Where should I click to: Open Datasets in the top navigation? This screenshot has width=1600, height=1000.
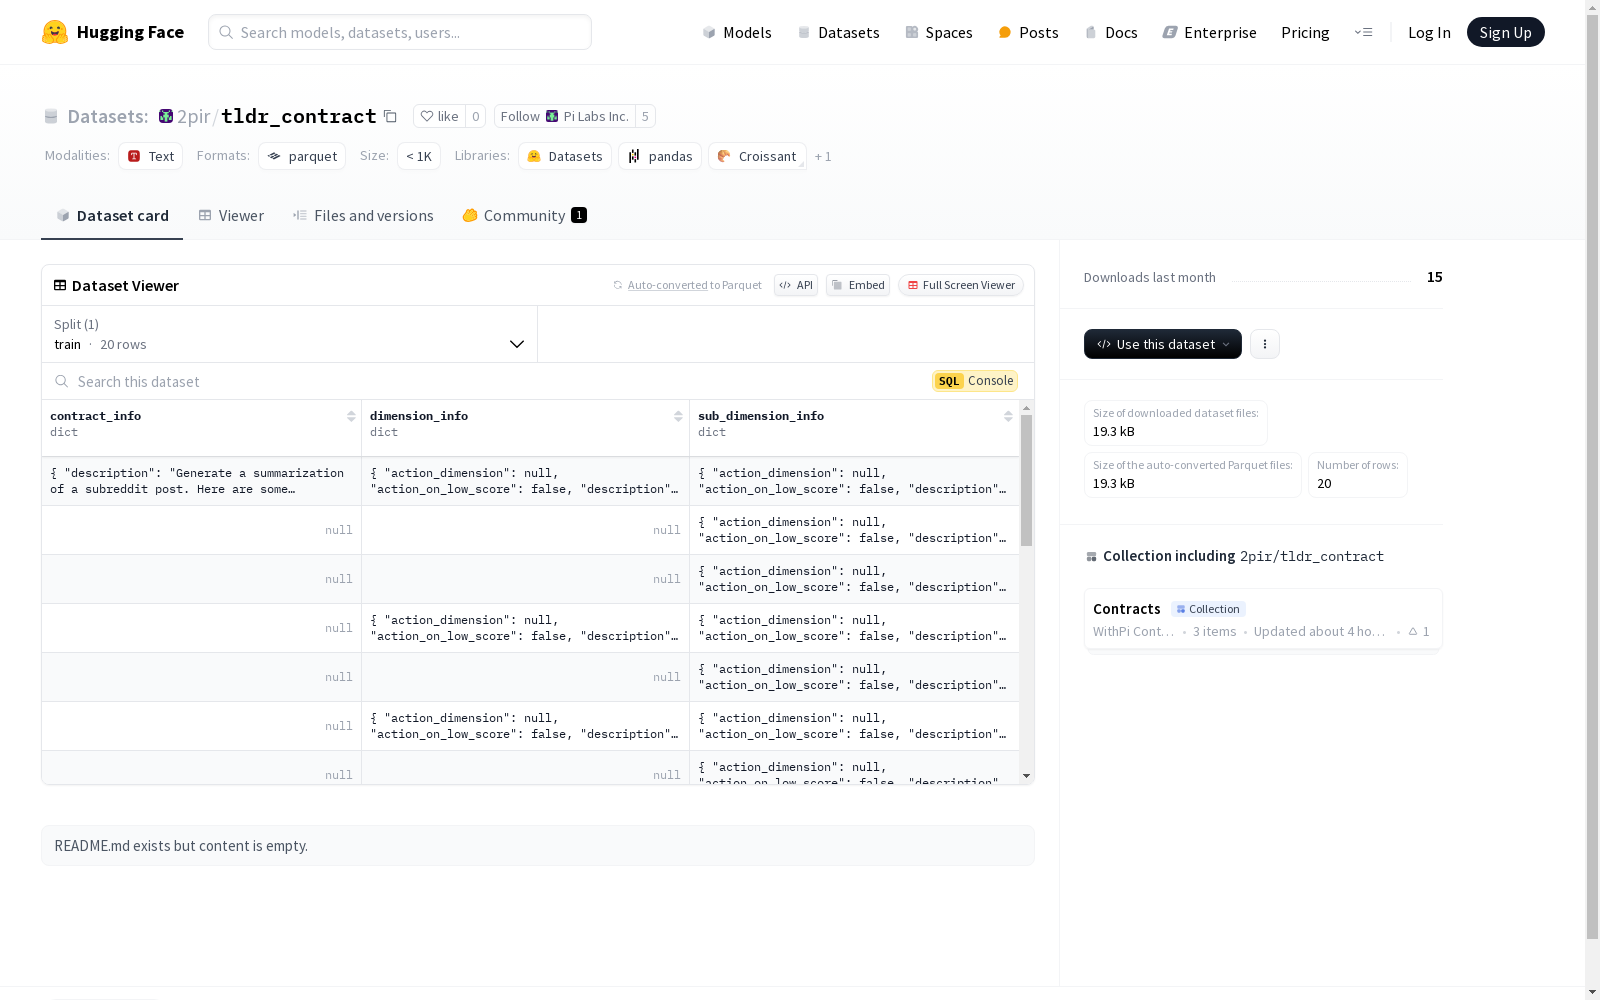pyautogui.click(x=838, y=32)
